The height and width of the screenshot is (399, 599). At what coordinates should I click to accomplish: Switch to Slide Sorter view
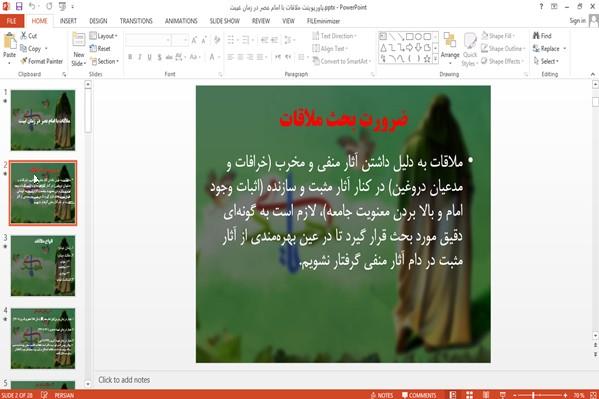click(x=469, y=395)
